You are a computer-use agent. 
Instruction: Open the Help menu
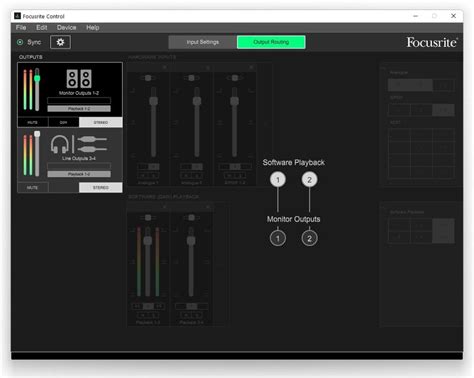pyautogui.click(x=93, y=28)
